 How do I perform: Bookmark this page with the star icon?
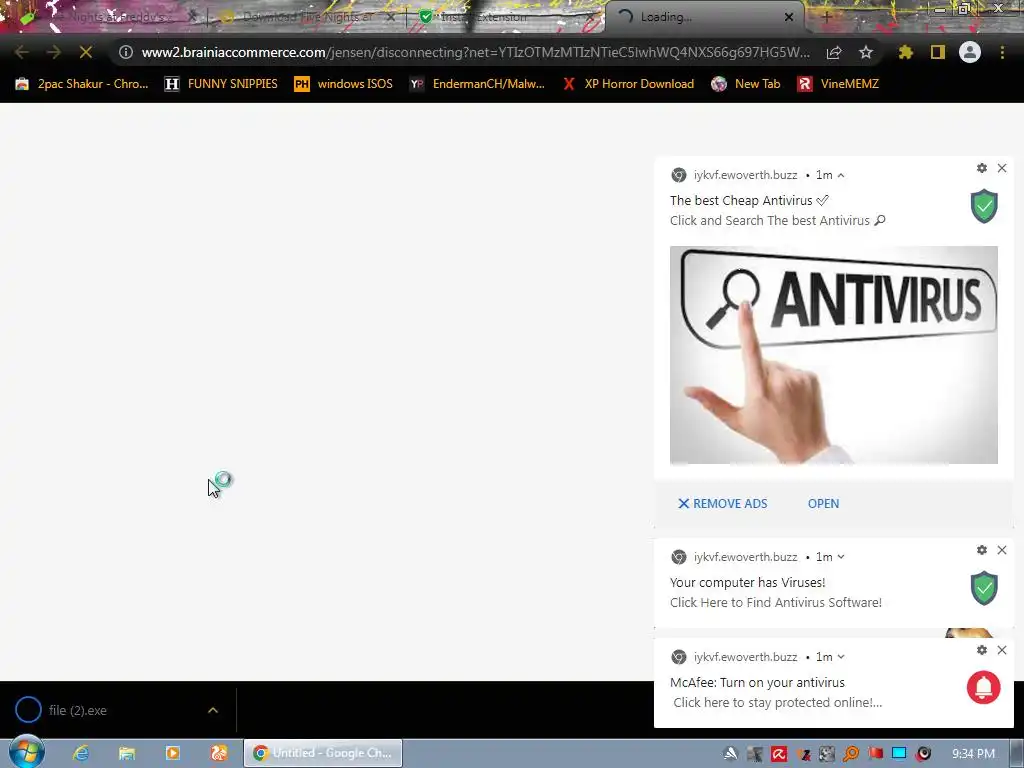point(866,52)
